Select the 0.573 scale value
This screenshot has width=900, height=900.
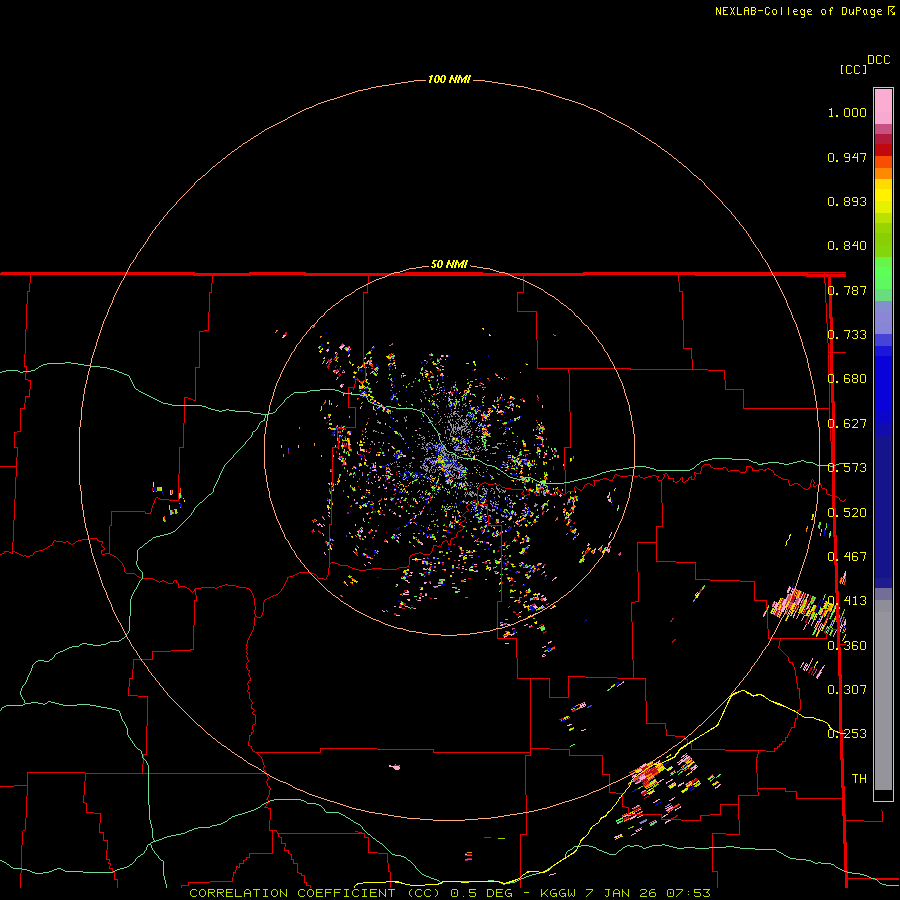(x=847, y=468)
